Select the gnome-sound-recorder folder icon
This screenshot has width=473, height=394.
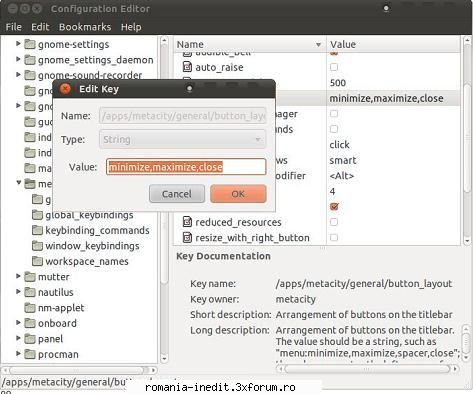[30, 75]
